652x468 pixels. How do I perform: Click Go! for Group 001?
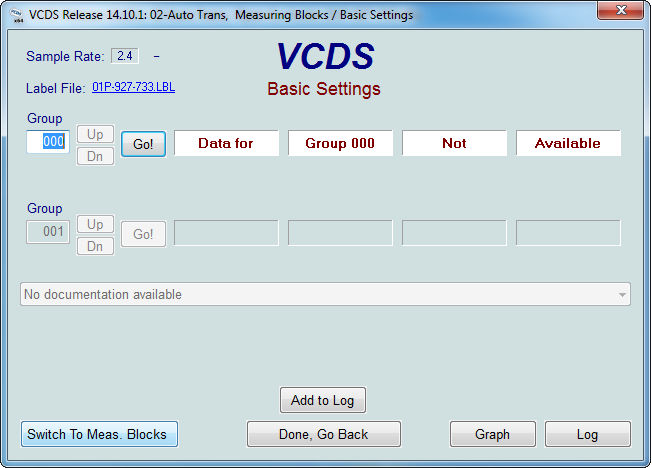pos(143,234)
